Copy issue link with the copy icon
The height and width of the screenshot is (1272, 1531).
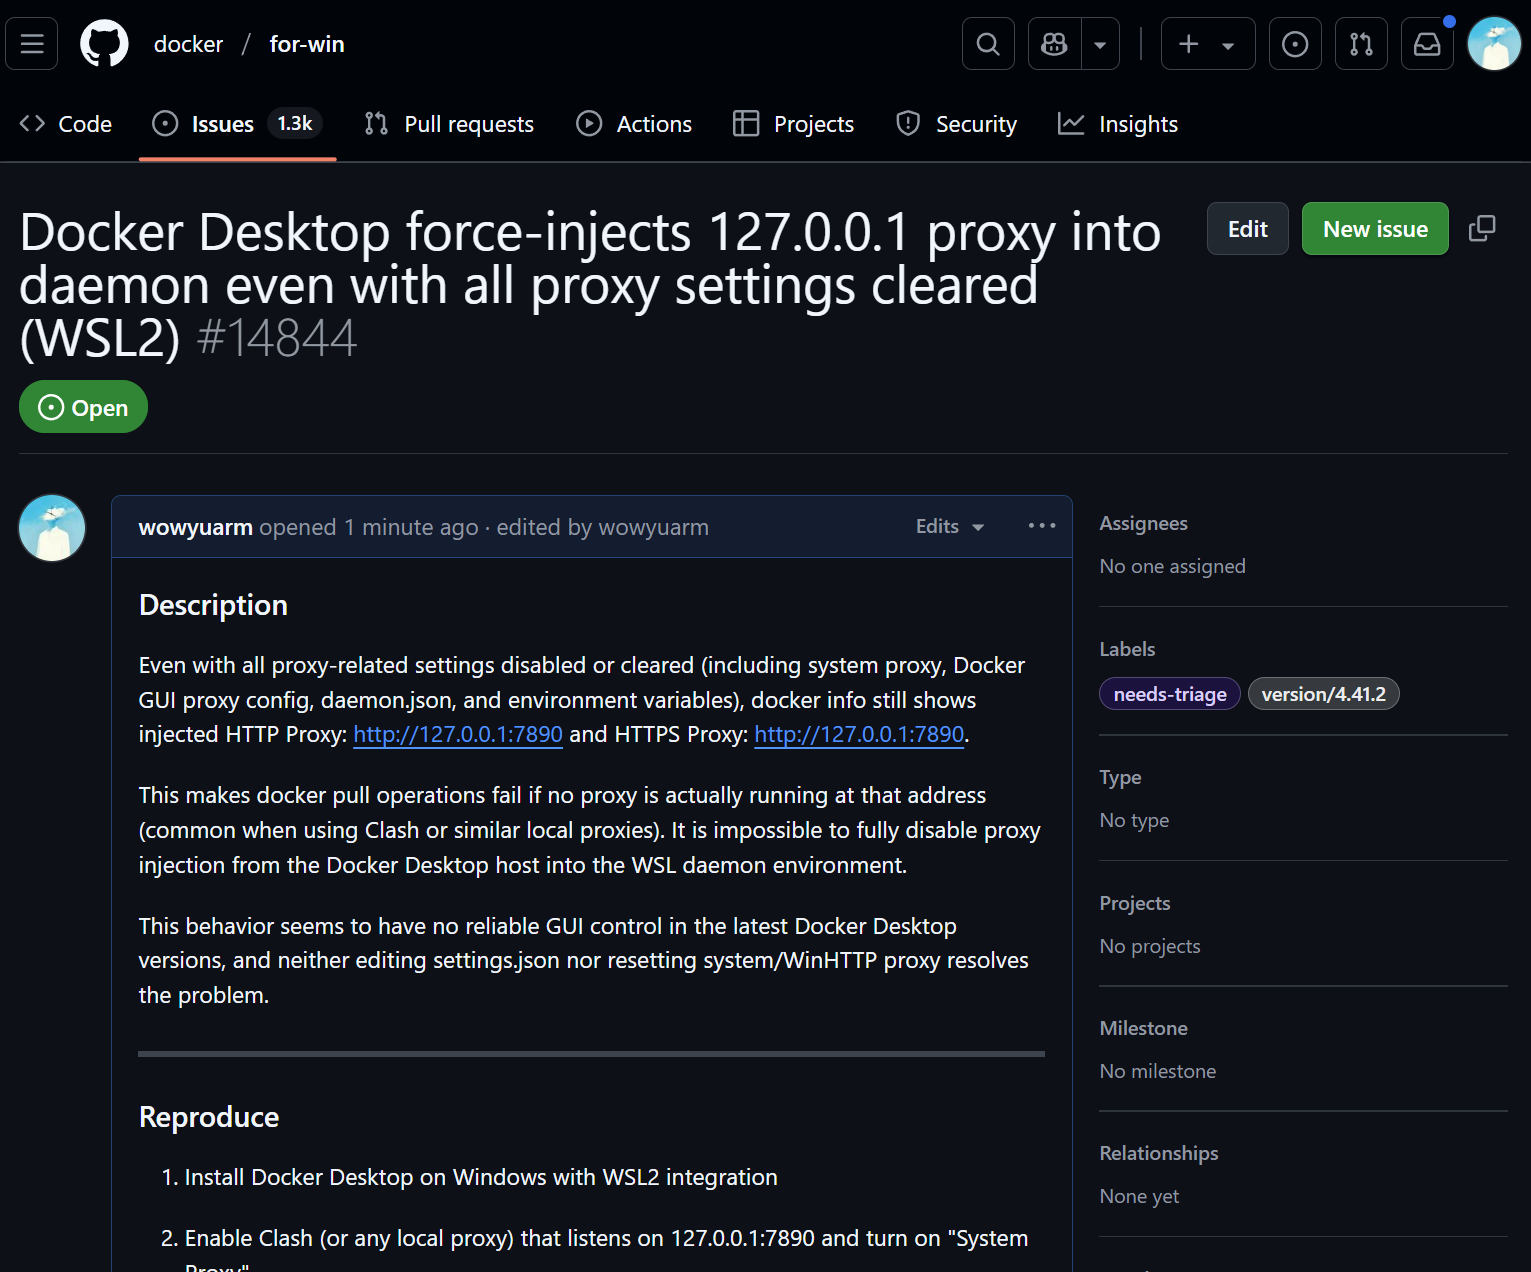click(x=1481, y=229)
